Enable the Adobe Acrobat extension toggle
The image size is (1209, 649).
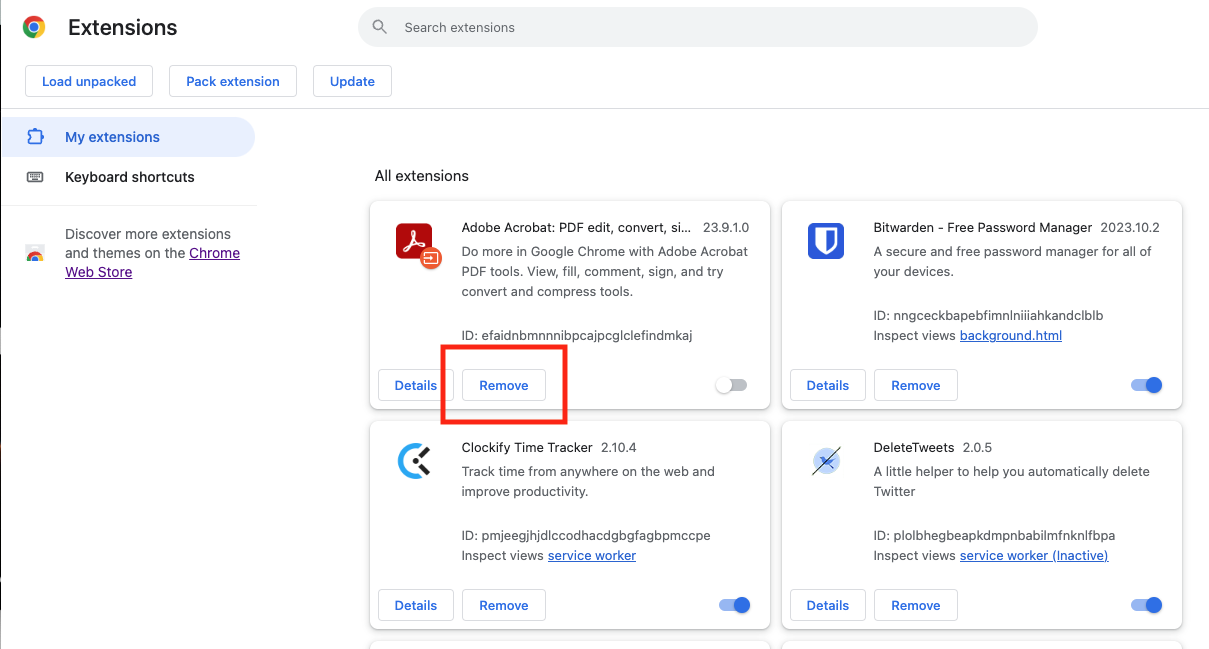(x=732, y=385)
